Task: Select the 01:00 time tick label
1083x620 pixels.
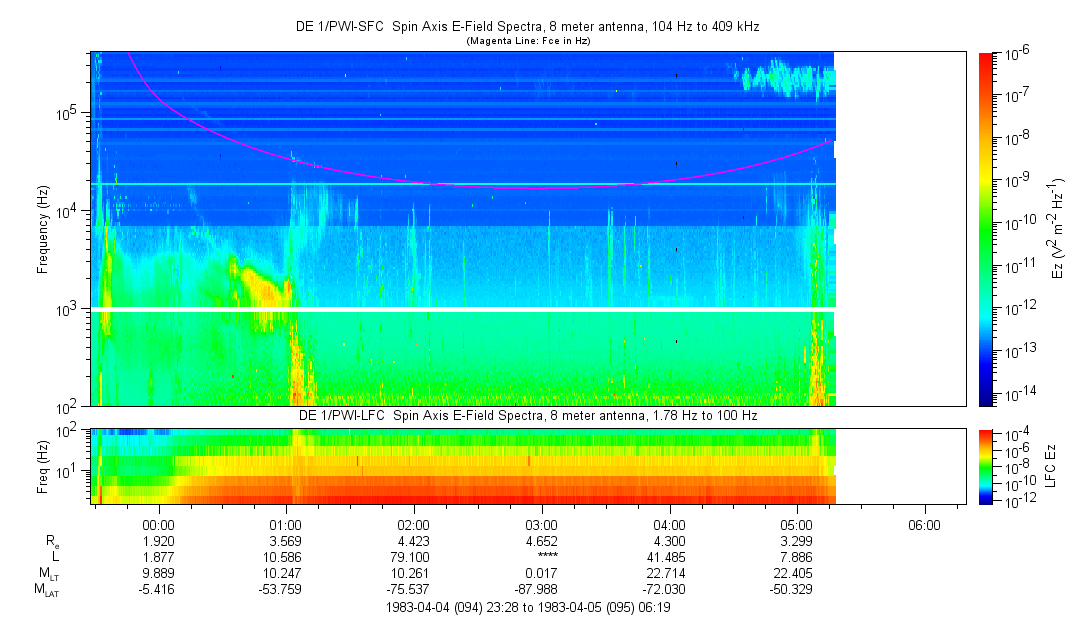Action: [x=286, y=524]
